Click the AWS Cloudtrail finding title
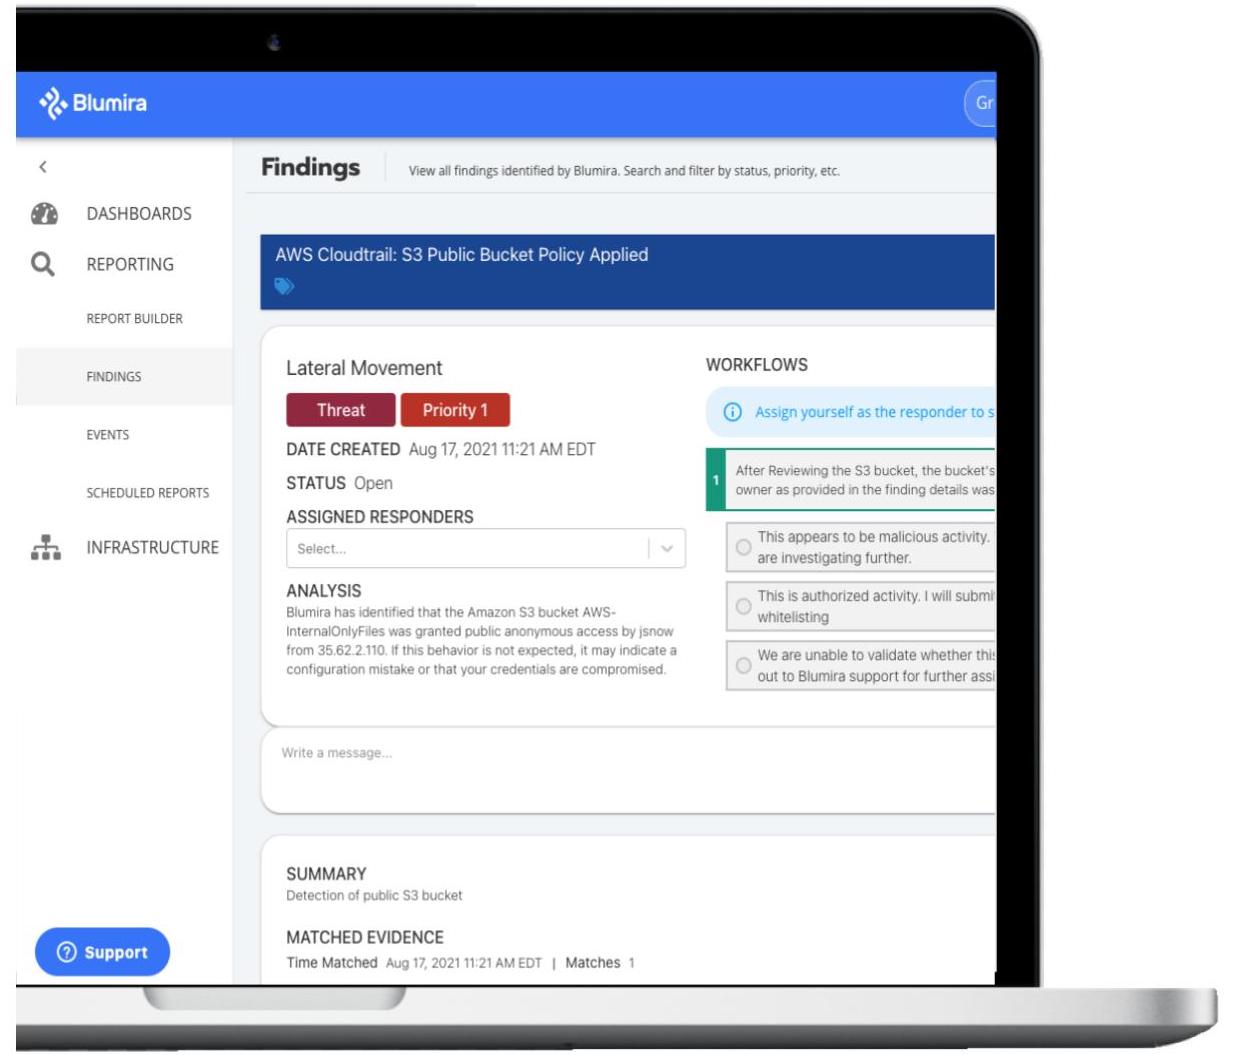The height and width of the screenshot is (1055, 1236). 462,255
